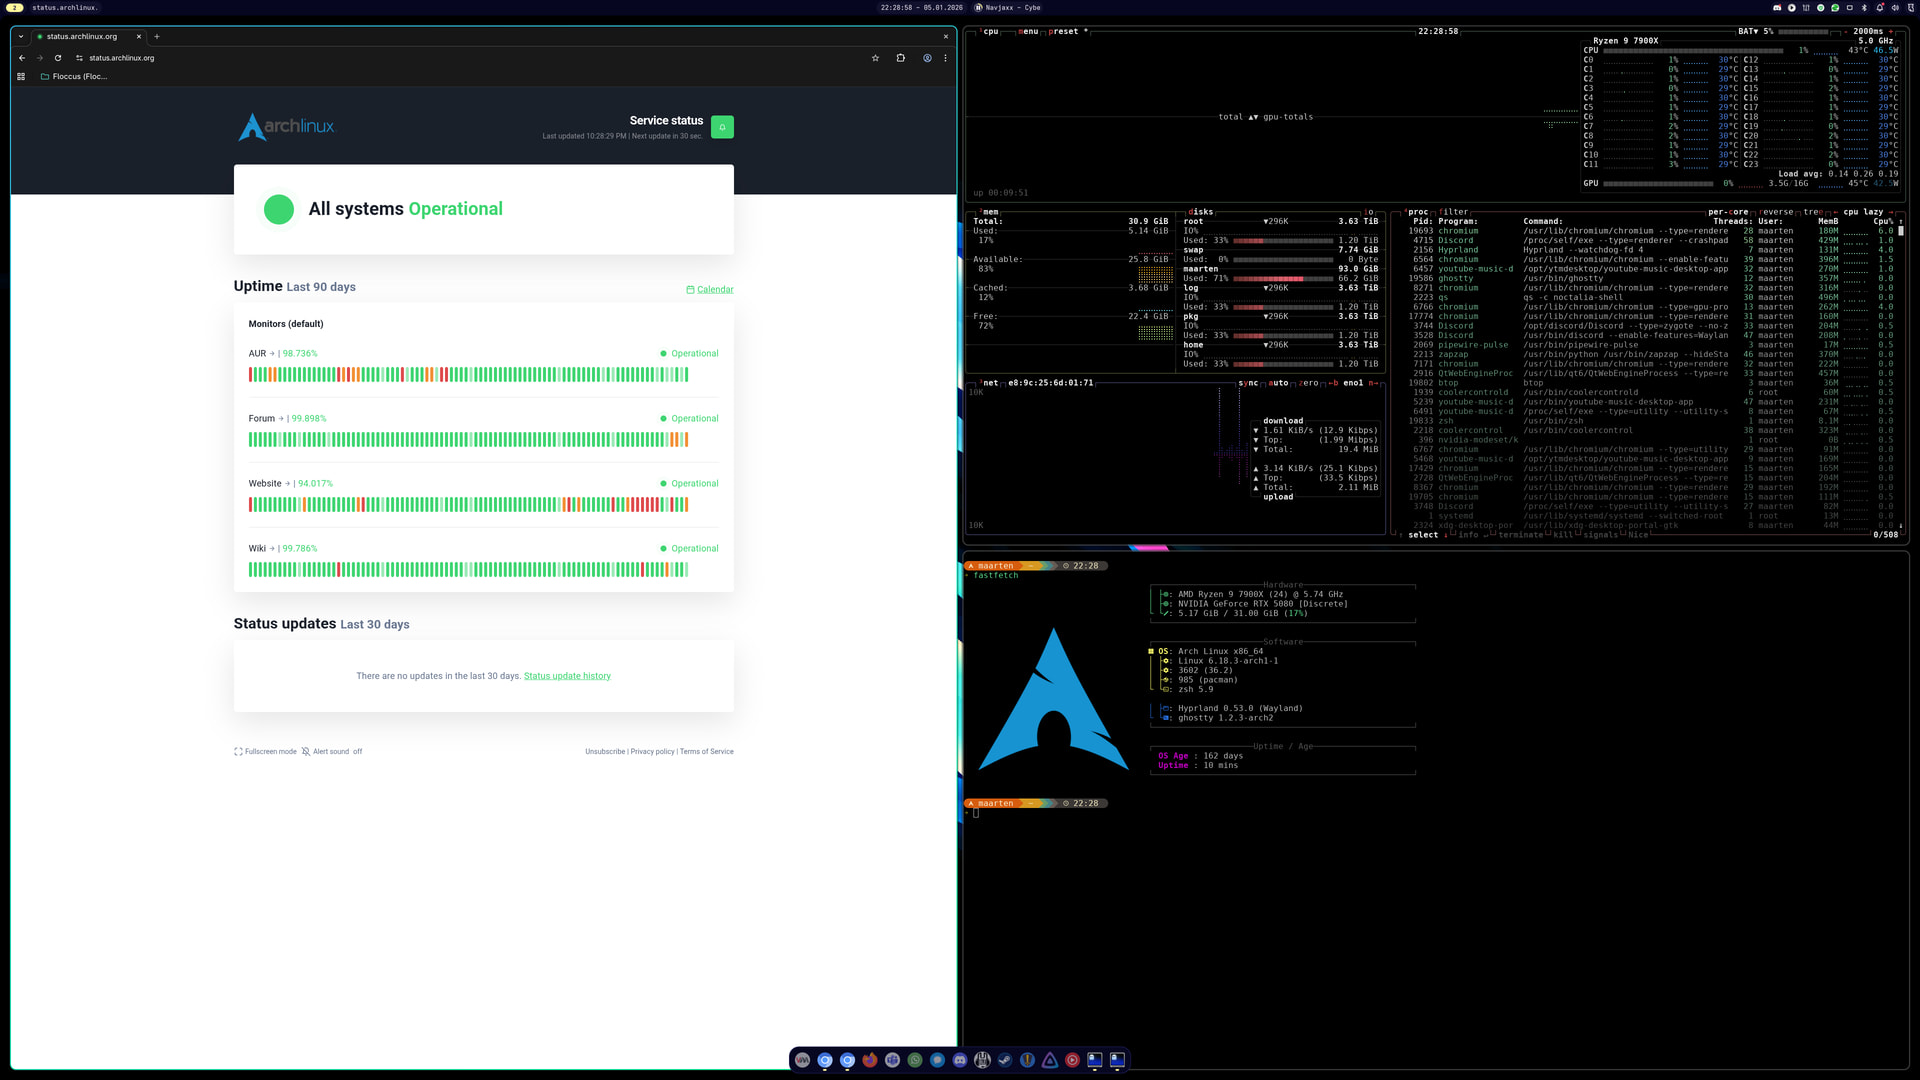Screen dimensions: 1920x1080
Task: Open YouTube Music from the dock
Action: [x=1072, y=1060]
